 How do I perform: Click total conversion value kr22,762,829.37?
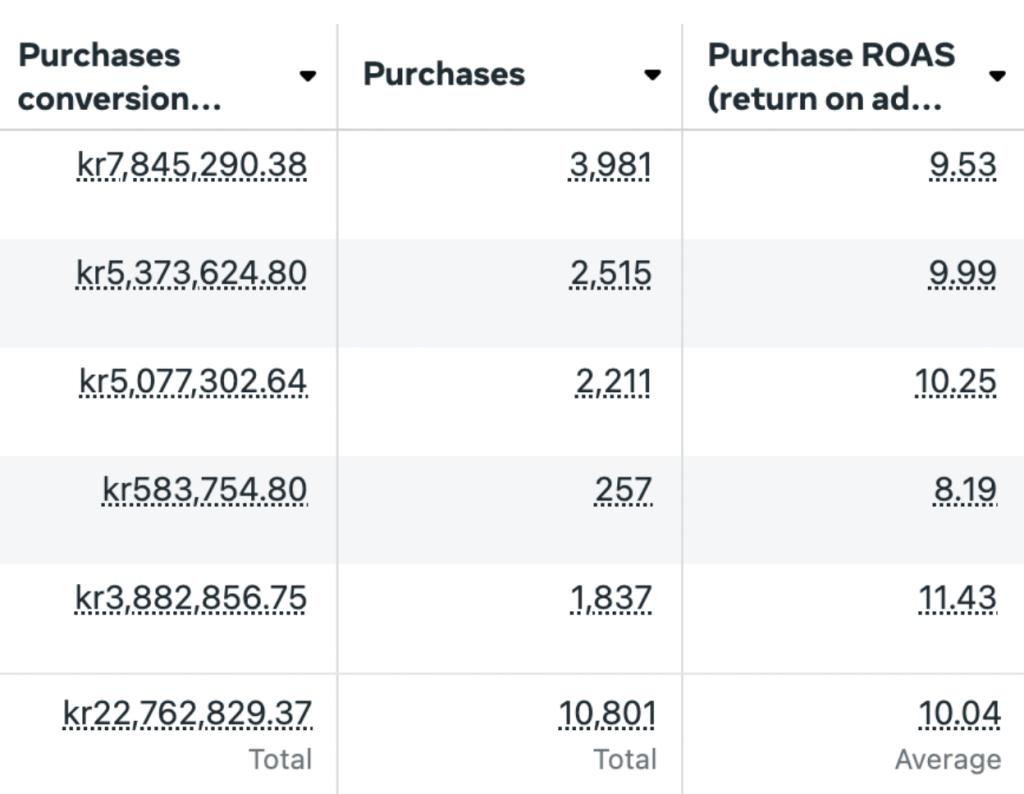click(x=187, y=713)
